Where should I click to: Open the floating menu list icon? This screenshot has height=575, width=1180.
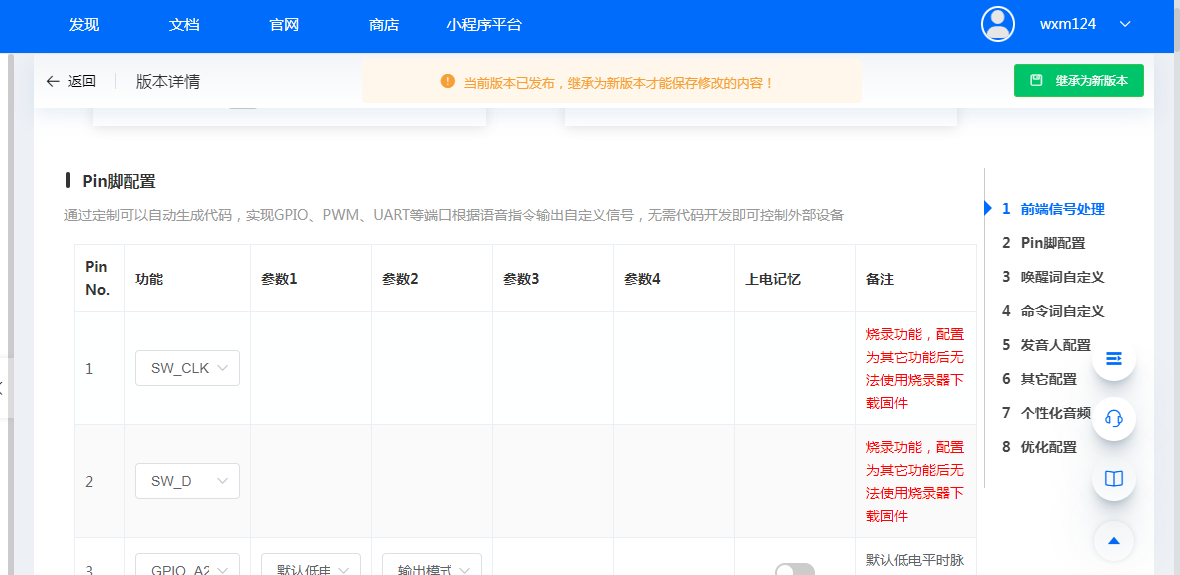tap(1114, 358)
